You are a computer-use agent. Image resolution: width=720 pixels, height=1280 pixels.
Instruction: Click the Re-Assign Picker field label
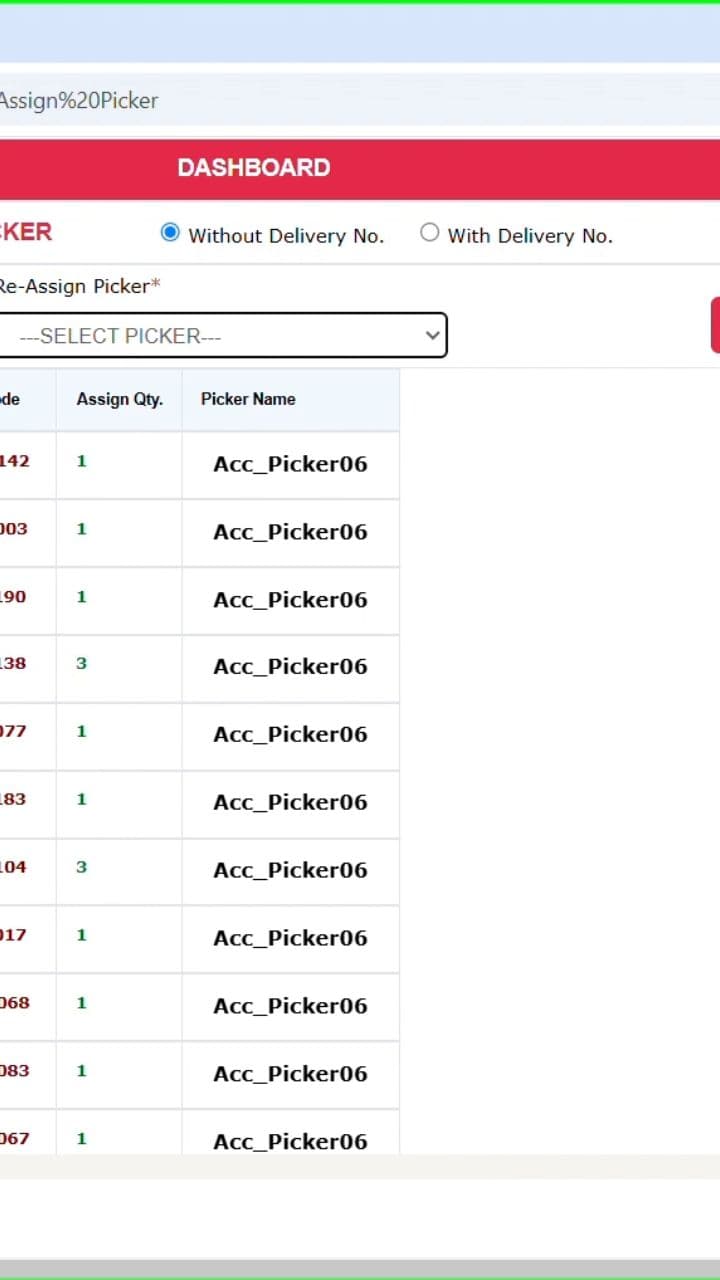tap(80, 286)
